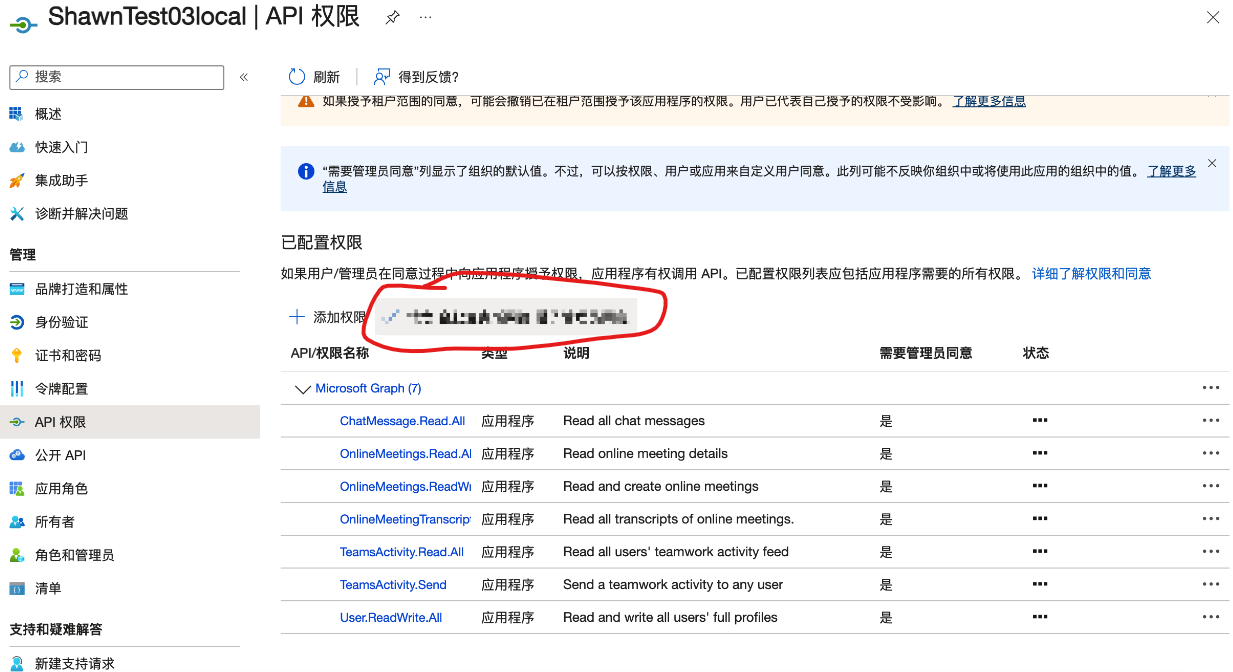The image size is (1233, 672).
Task: Open OnlineMeetingTranscript permission link
Action: pyautogui.click(x=405, y=519)
